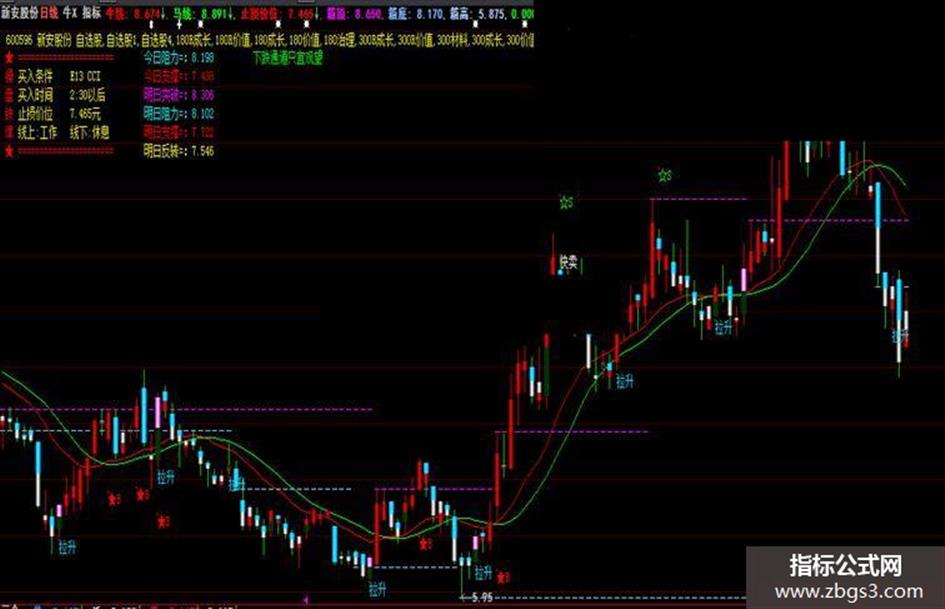The image size is (945, 609).
Task: Click the red icon beside 线上:工作
Action: 9,132
